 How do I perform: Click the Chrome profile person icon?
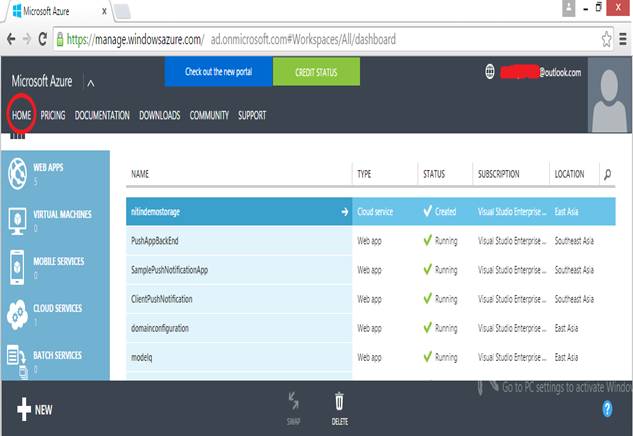point(568,8)
